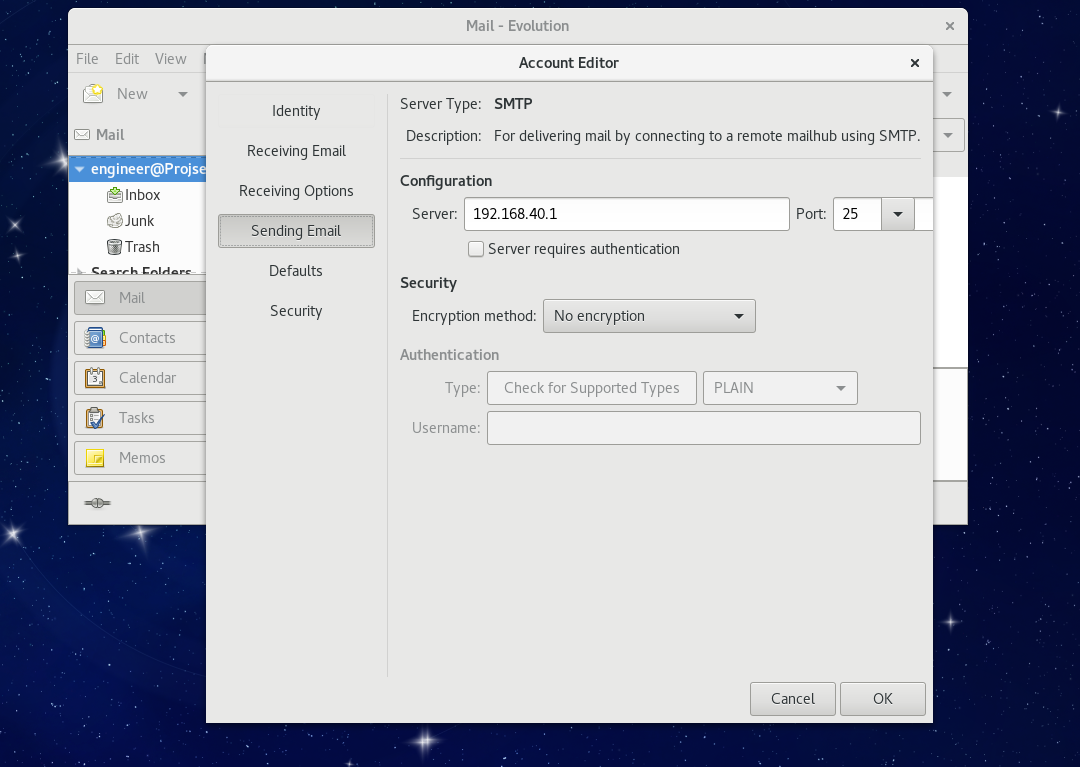Click the switcher collapse handle below Memos

96,503
